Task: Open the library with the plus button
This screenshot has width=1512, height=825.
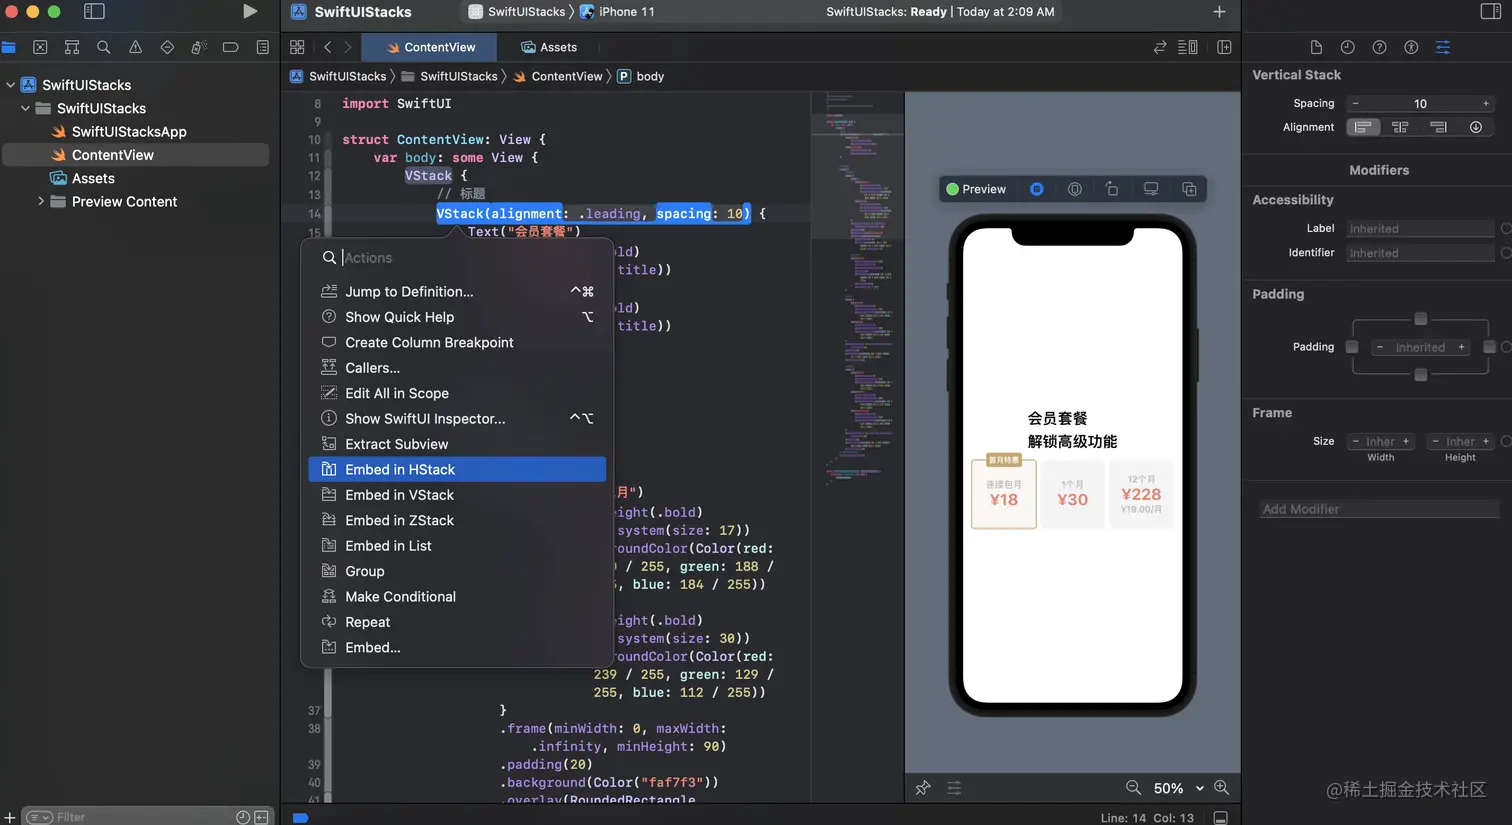Action: click(x=1219, y=12)
